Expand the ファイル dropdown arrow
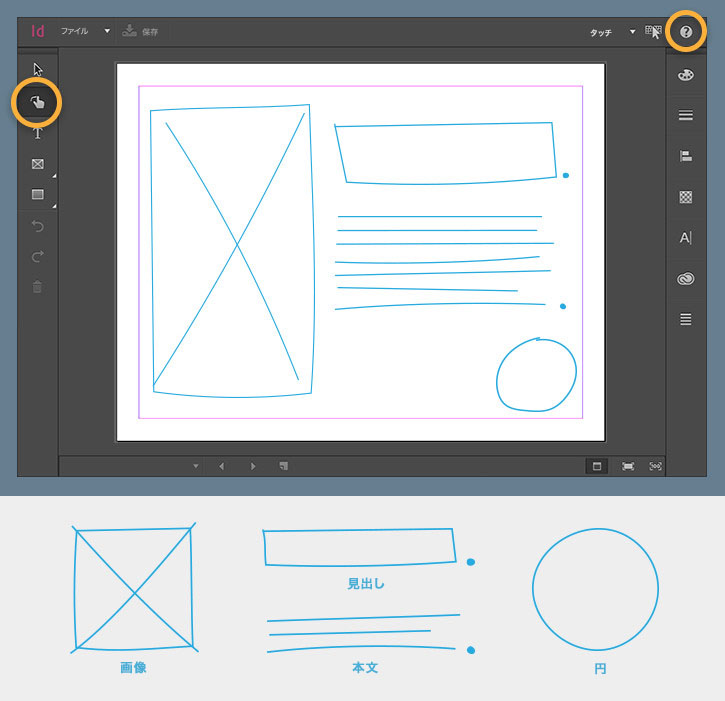 107,31
